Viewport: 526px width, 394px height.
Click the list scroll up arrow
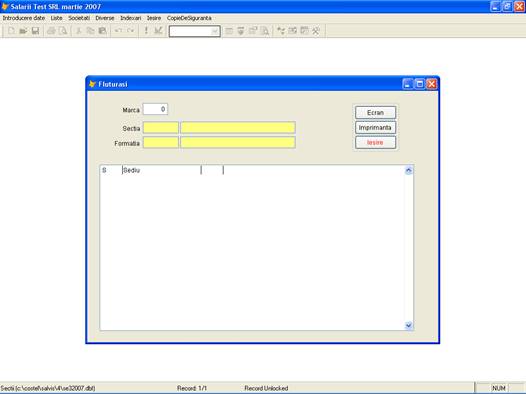coord(409,170)
